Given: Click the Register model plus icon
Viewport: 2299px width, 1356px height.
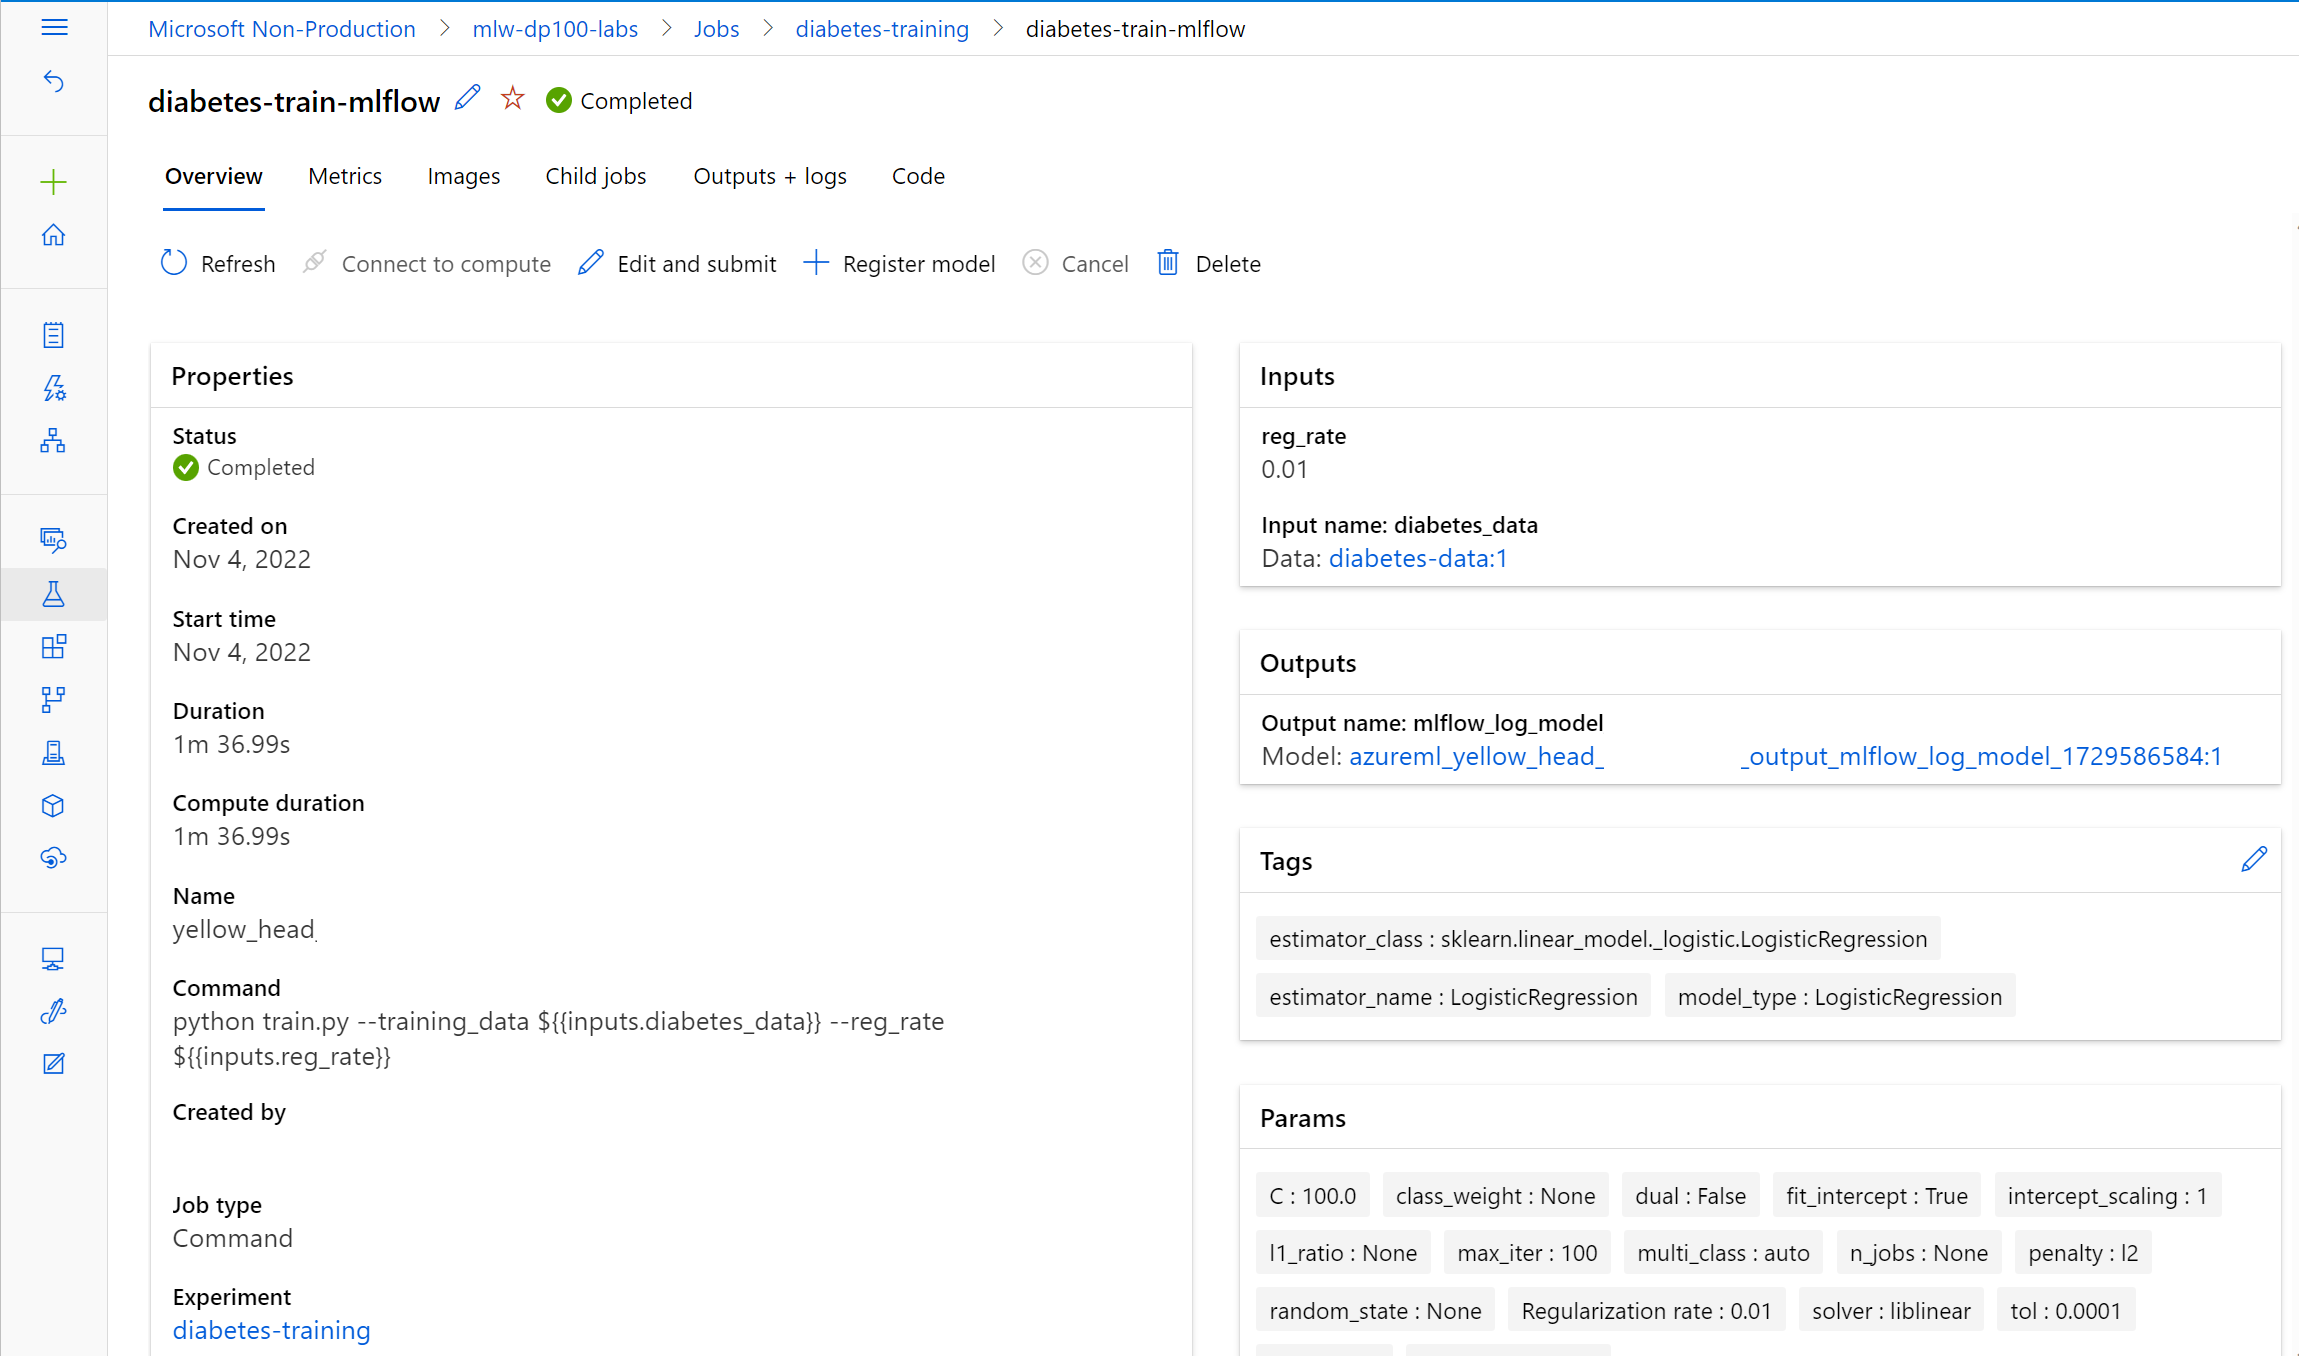Looking at the screenshot, I should pyautogui.click(x=815, y=263).
